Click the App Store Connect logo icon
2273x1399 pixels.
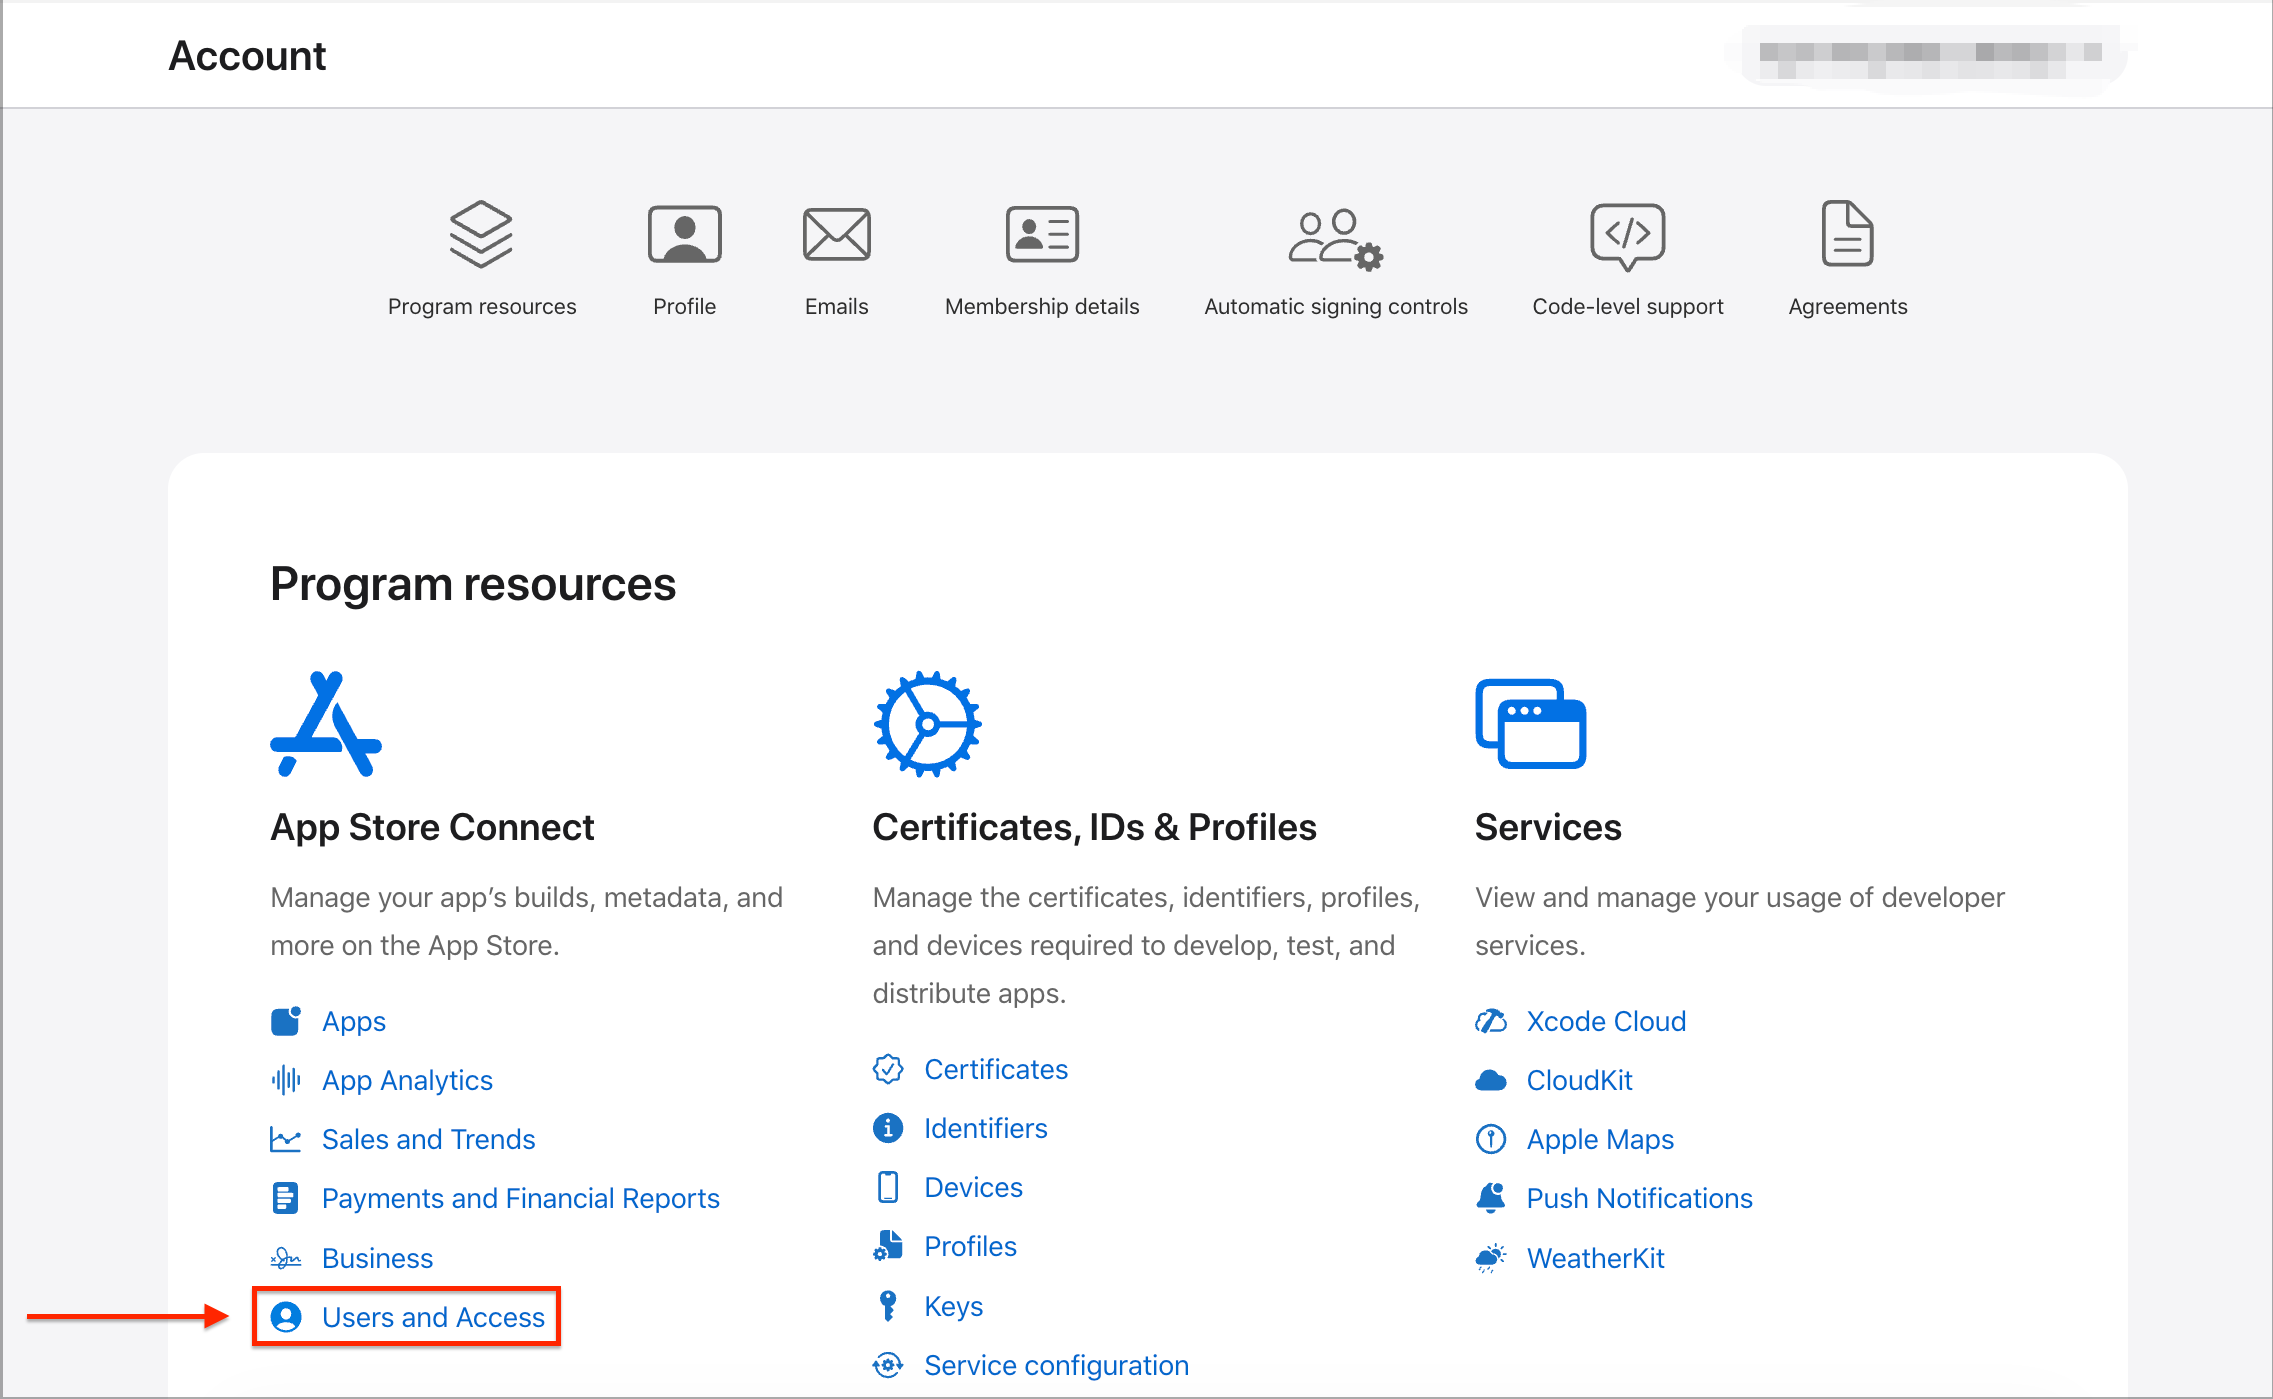click(x=326, y=724)
